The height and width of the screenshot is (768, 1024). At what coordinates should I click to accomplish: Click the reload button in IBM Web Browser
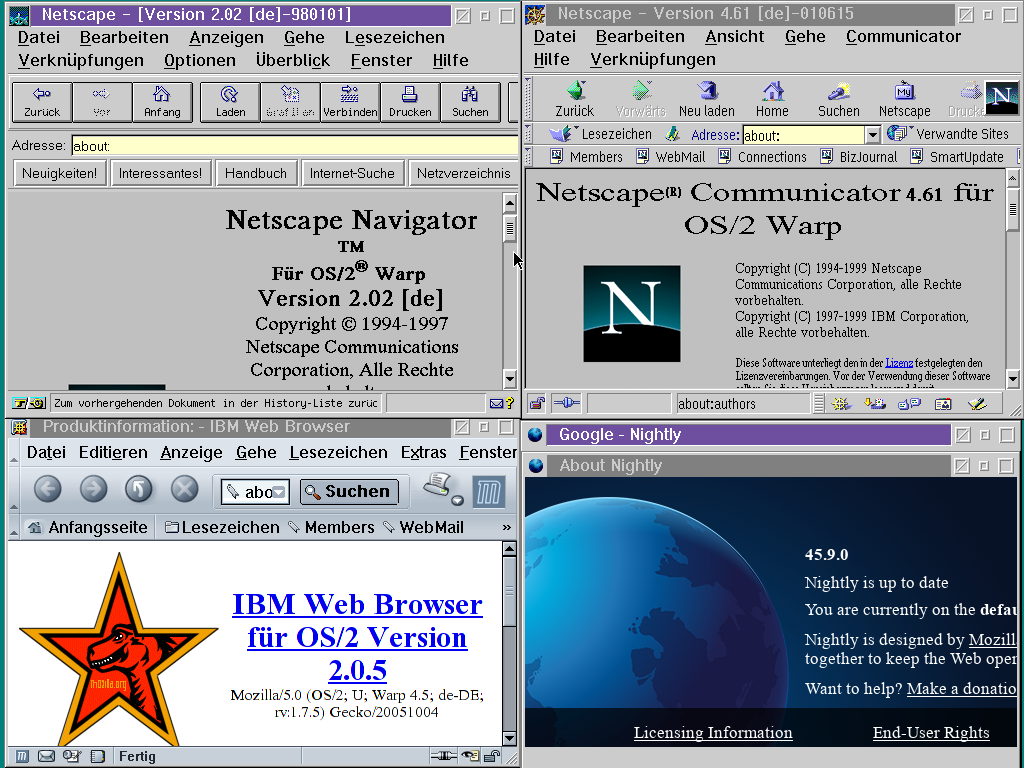[138, 488]
